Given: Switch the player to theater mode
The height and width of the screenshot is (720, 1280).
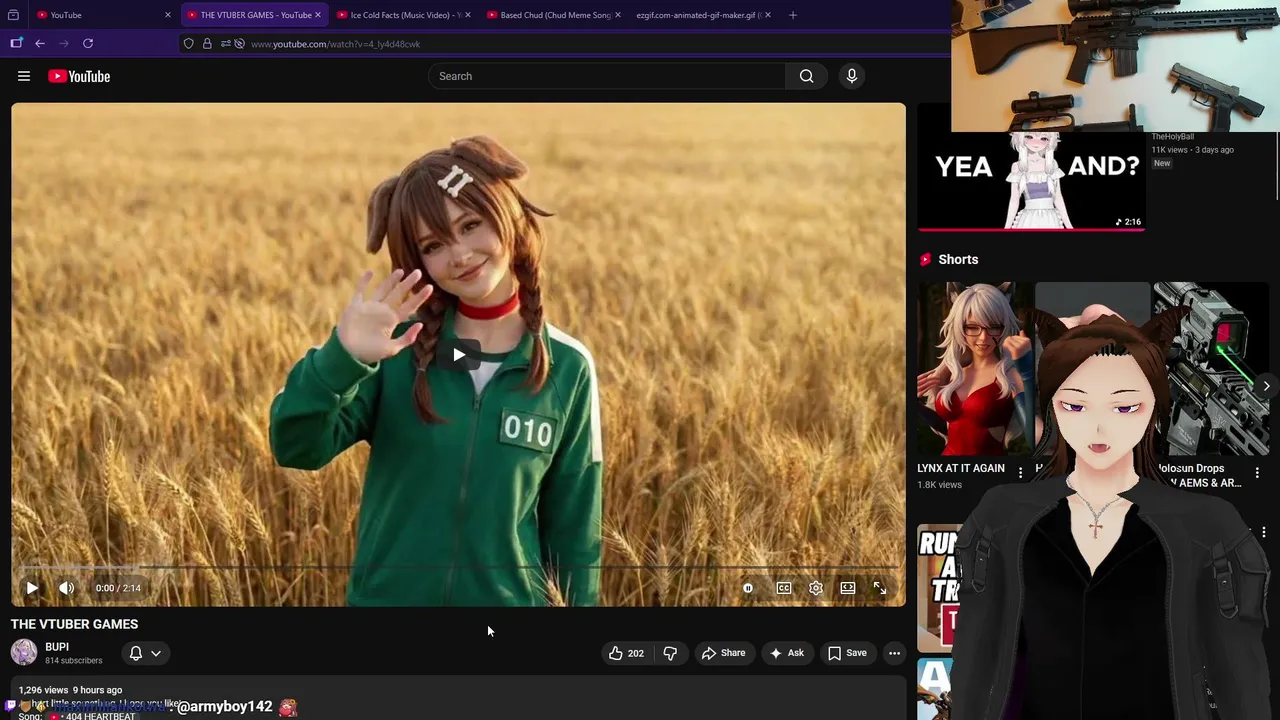Looking at the screenshot, I should tap(848, 588).
